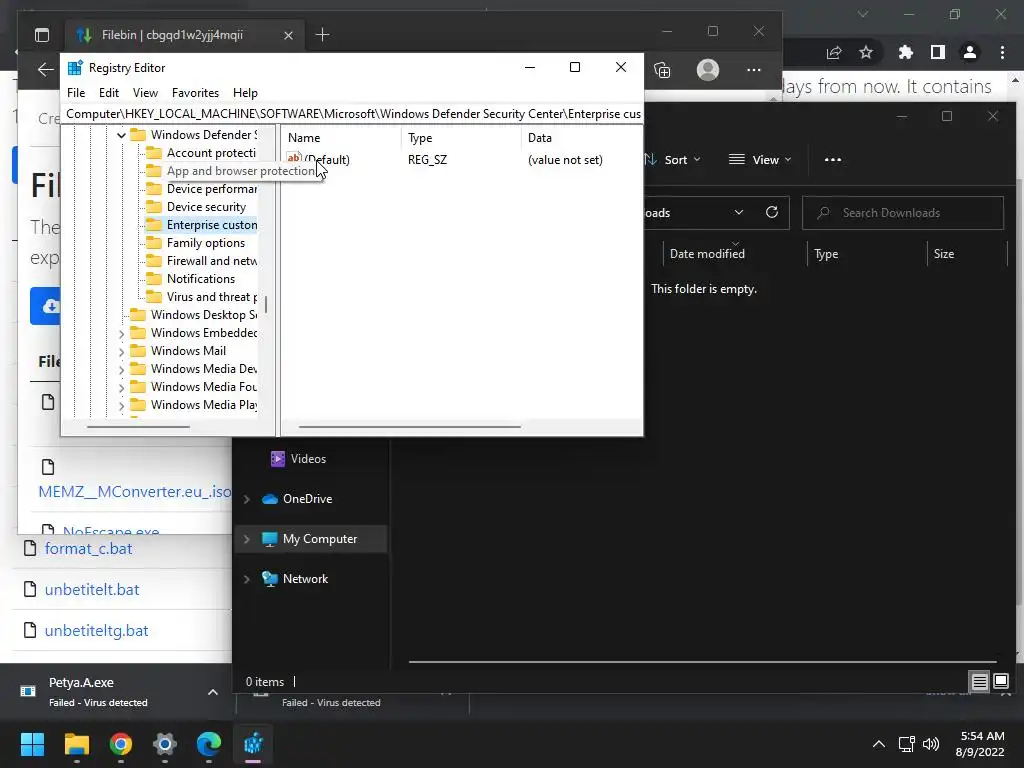The height and width of the screenshot is (768, 1024).
Task: Expand the Windows Media Player key
Action: point(121,406)
